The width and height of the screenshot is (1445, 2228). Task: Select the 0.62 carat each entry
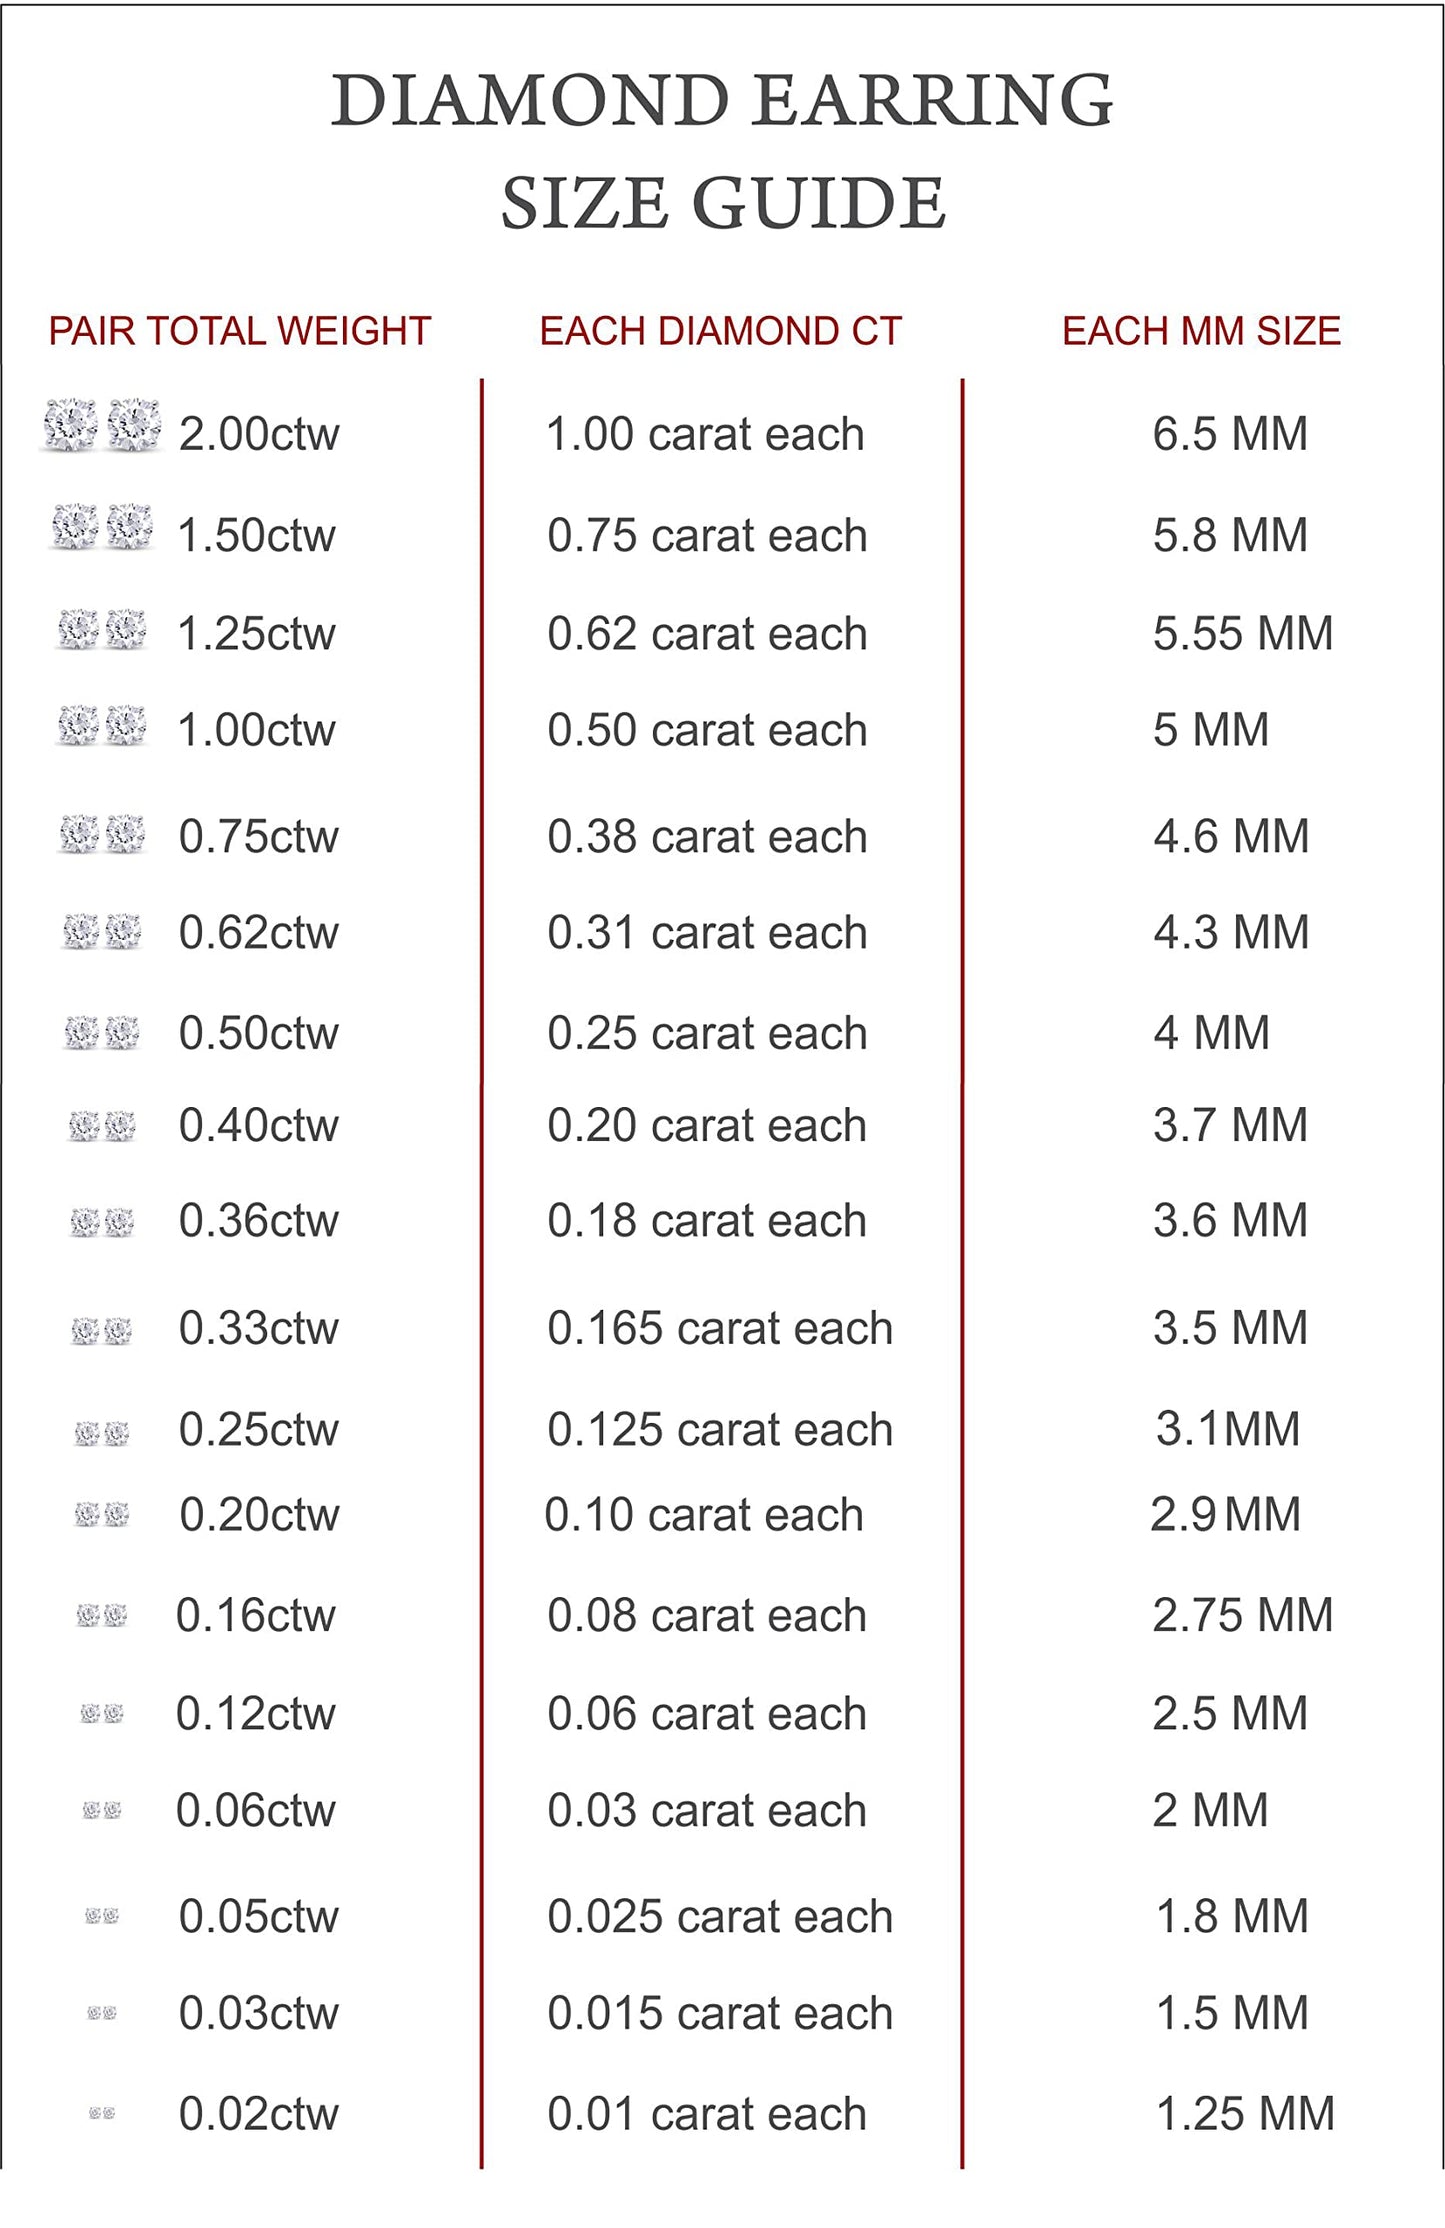coord(707,634)
